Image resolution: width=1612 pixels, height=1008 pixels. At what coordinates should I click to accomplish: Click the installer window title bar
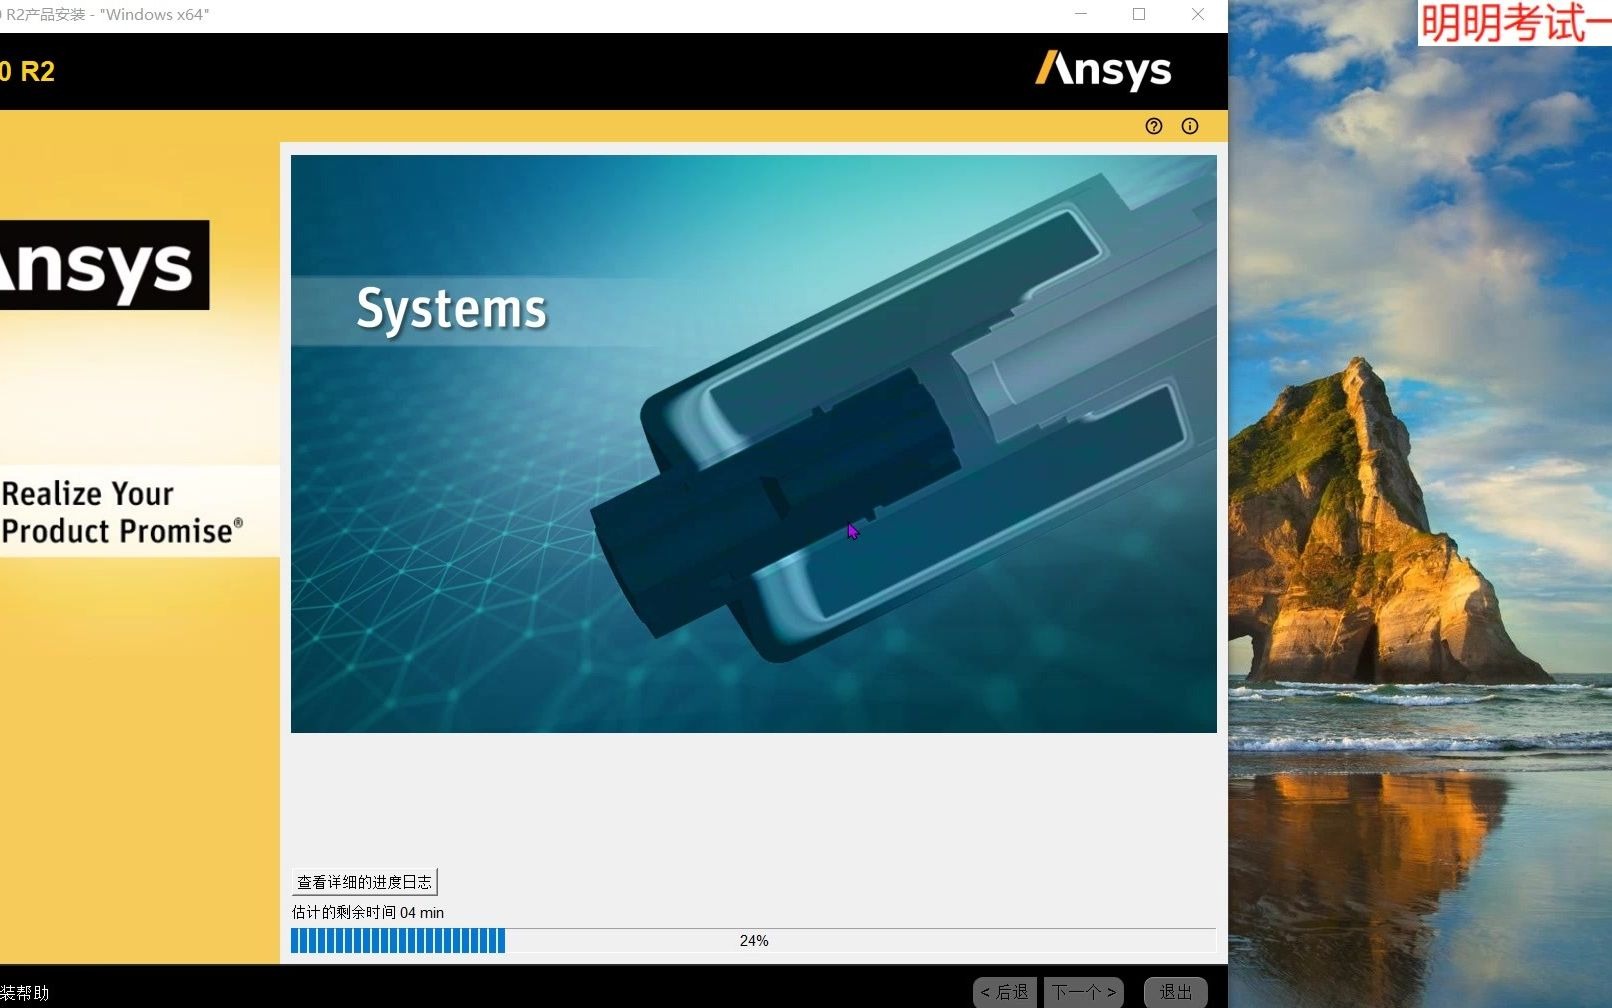pyautogui.click(x=500, y=14)
